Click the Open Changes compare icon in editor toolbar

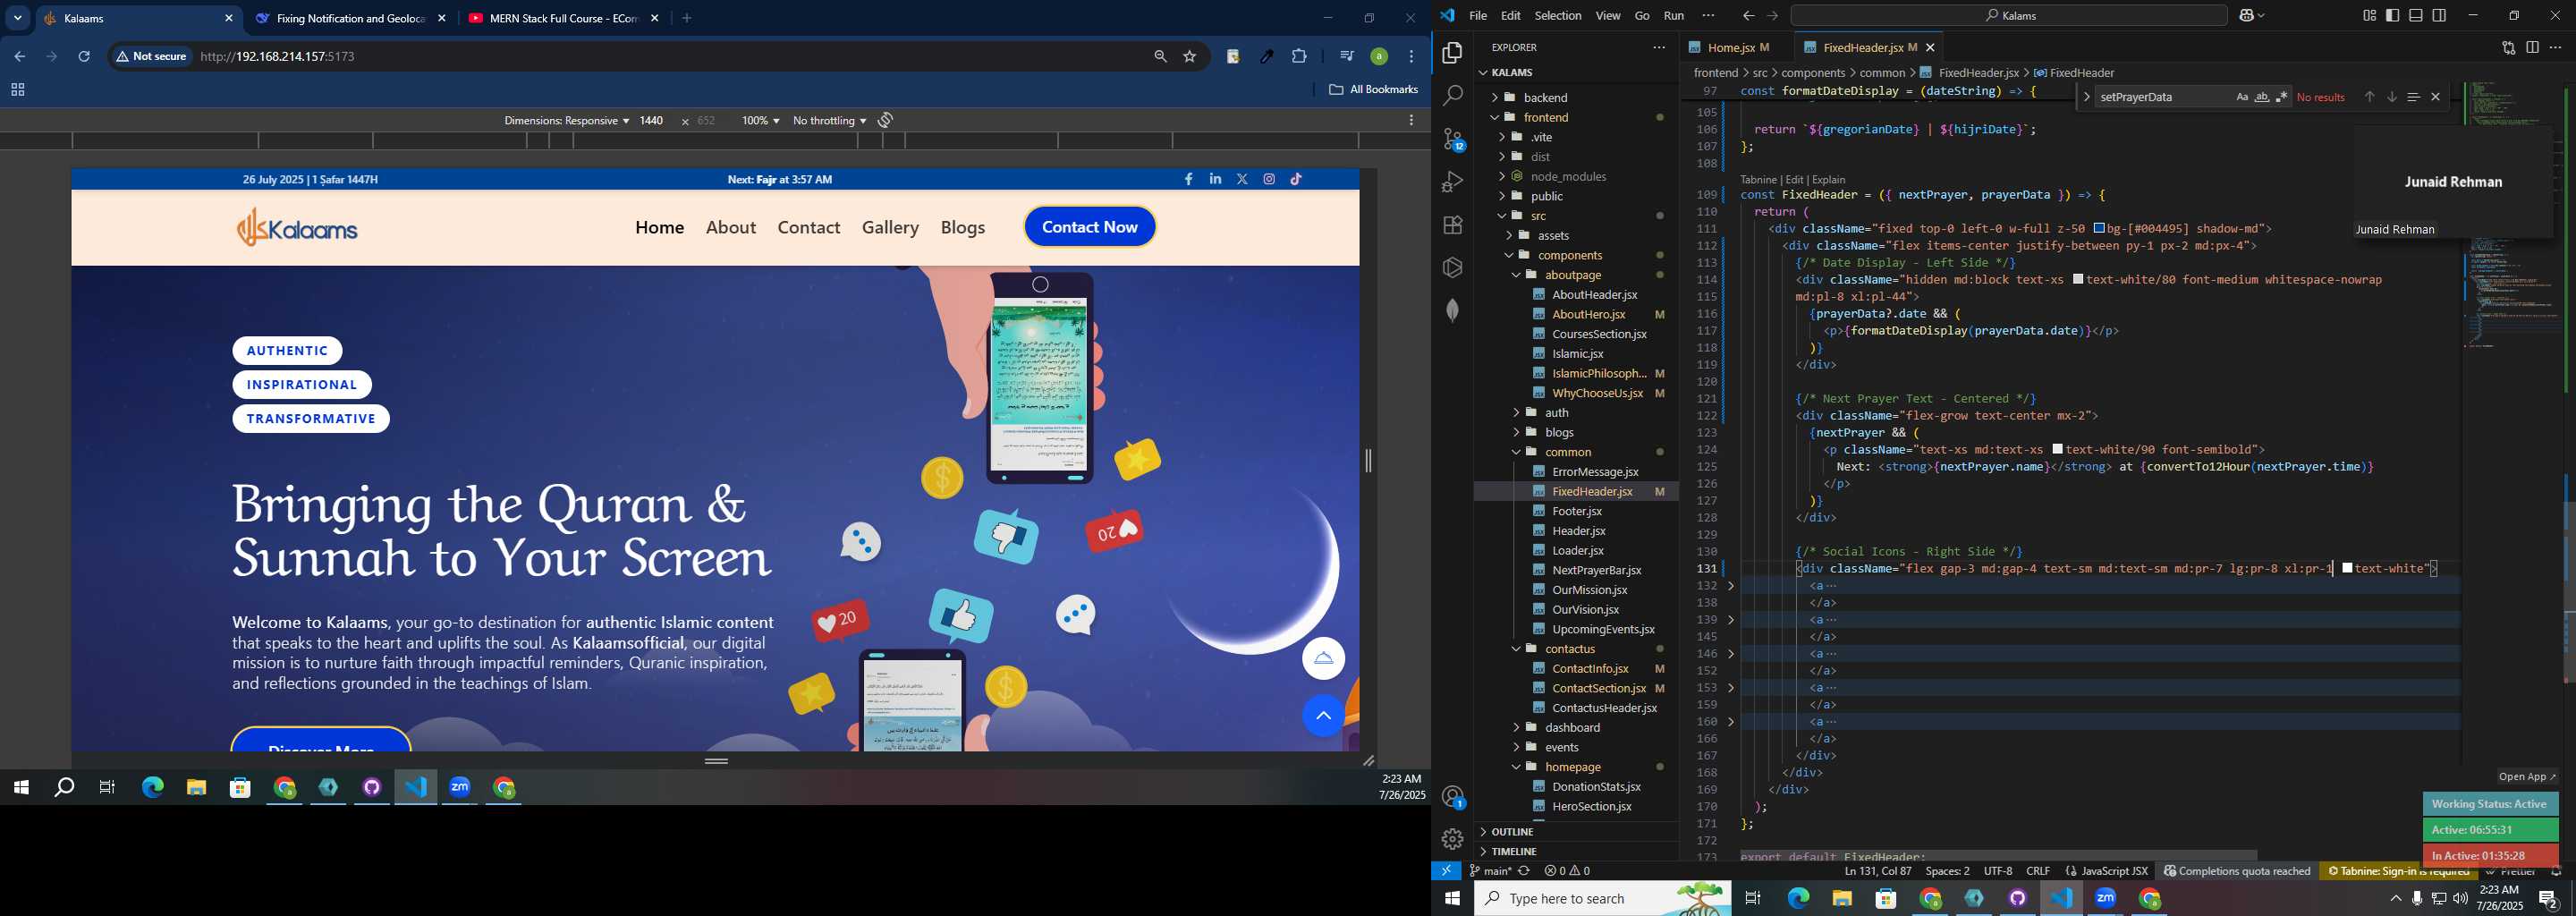(x=2508, y=47)
